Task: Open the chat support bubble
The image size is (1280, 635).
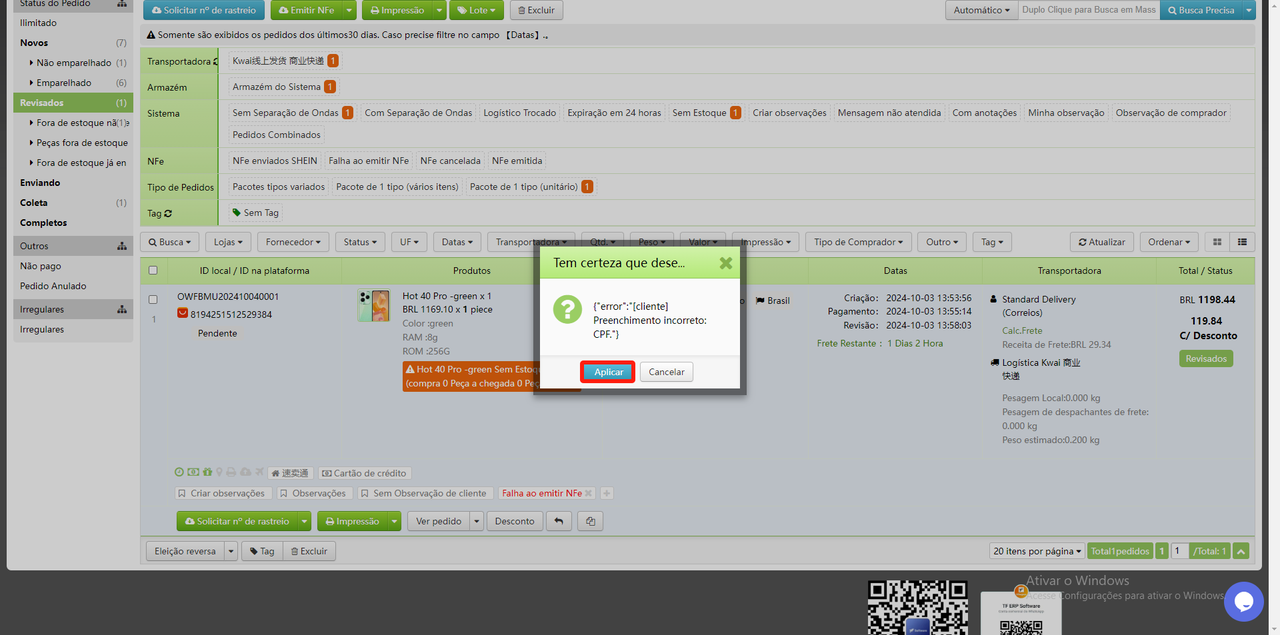Action: 1243,602
